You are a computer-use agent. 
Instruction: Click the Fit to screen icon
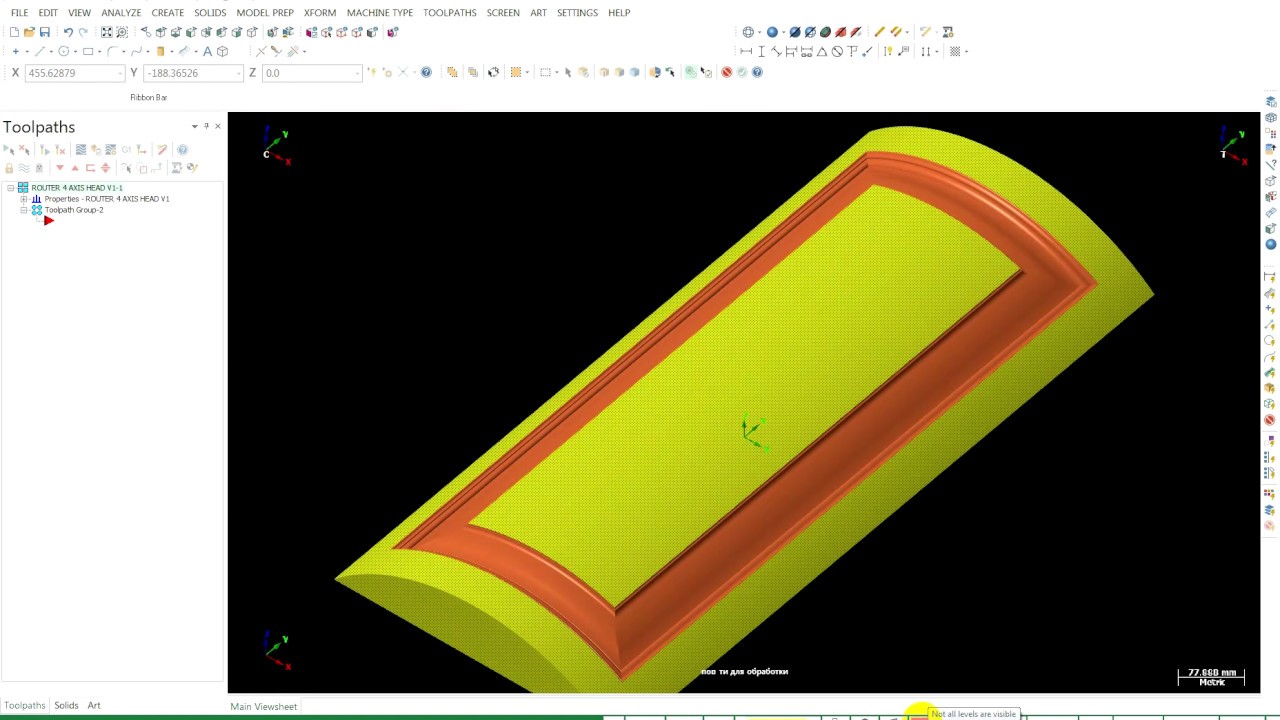coord(107,32)
